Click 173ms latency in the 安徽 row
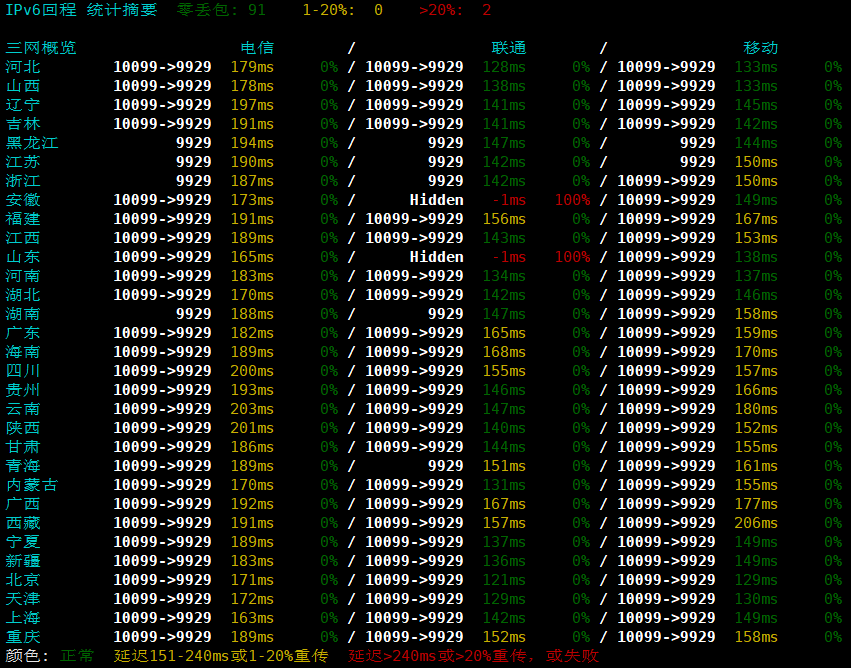The height and width of the screenshot is (668, 851). tap(252, 200)
